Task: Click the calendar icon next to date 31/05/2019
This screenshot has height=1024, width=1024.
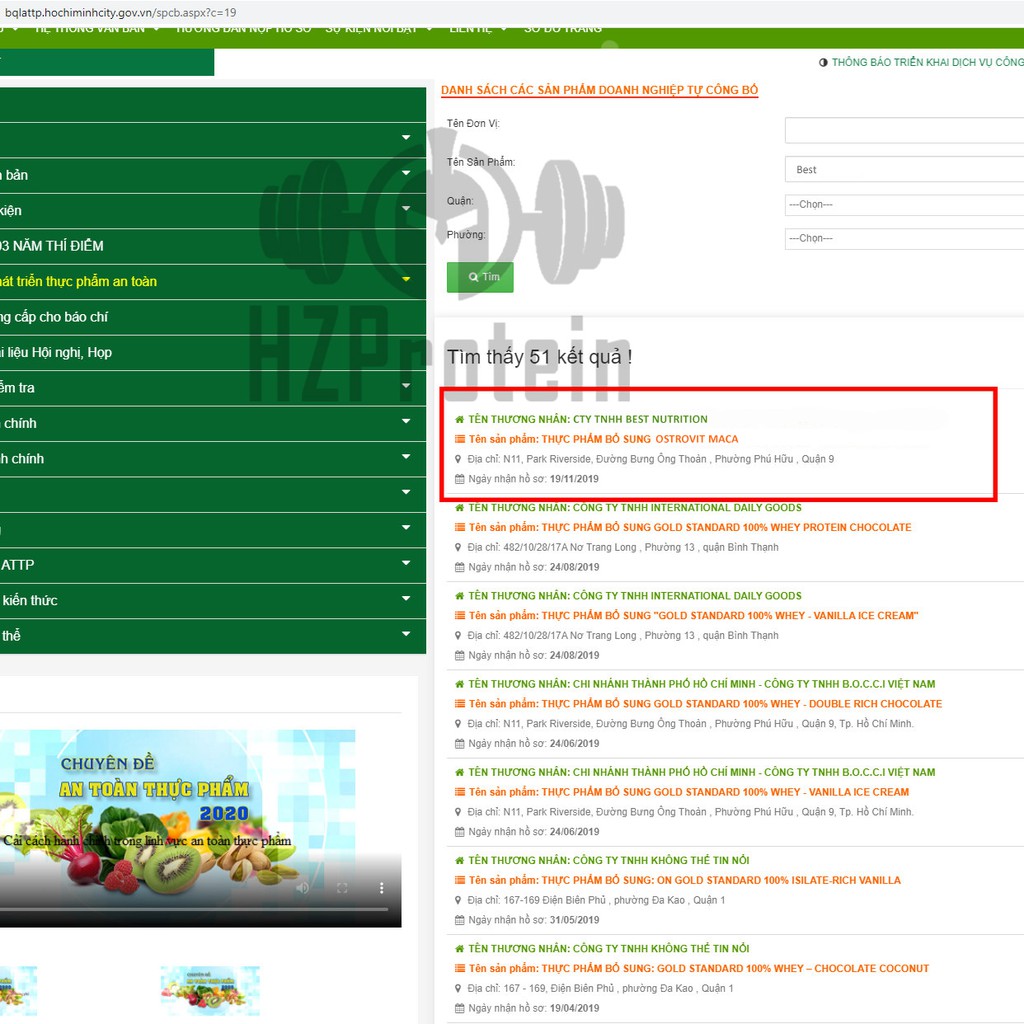Action: tap(460, 920)
